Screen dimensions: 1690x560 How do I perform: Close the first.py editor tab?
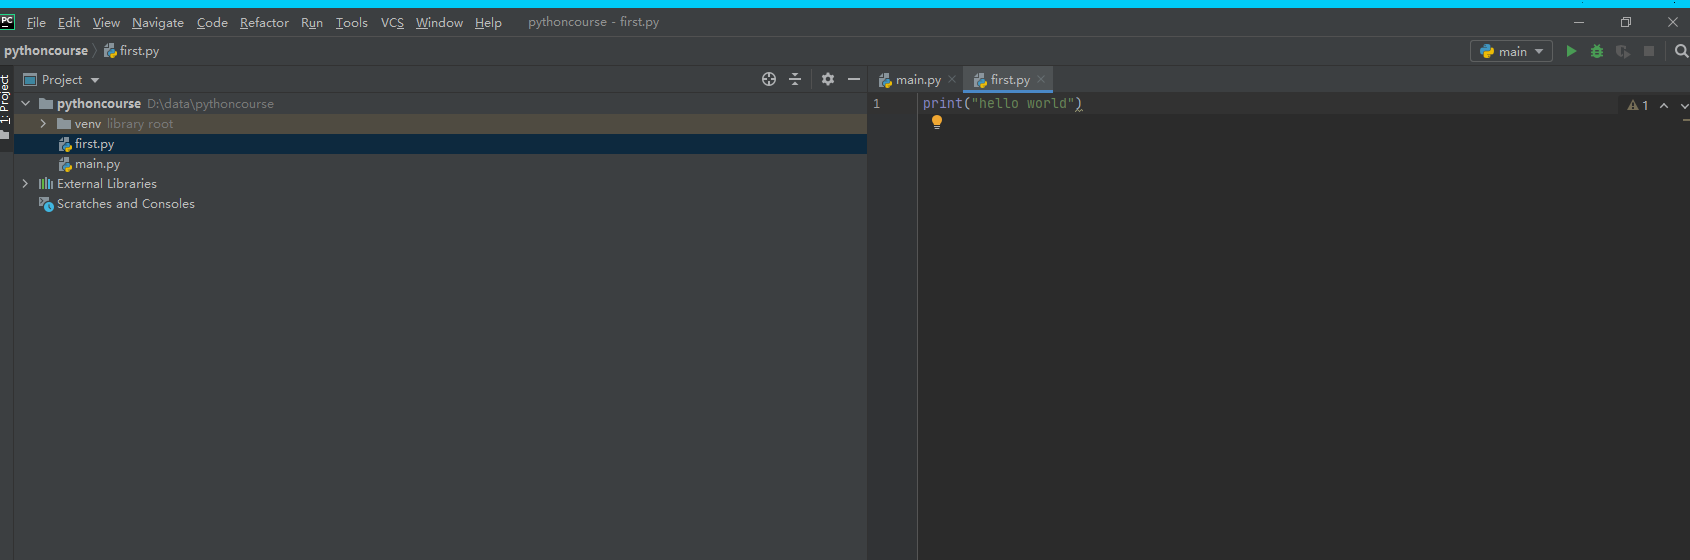(x=1041, y=79)
